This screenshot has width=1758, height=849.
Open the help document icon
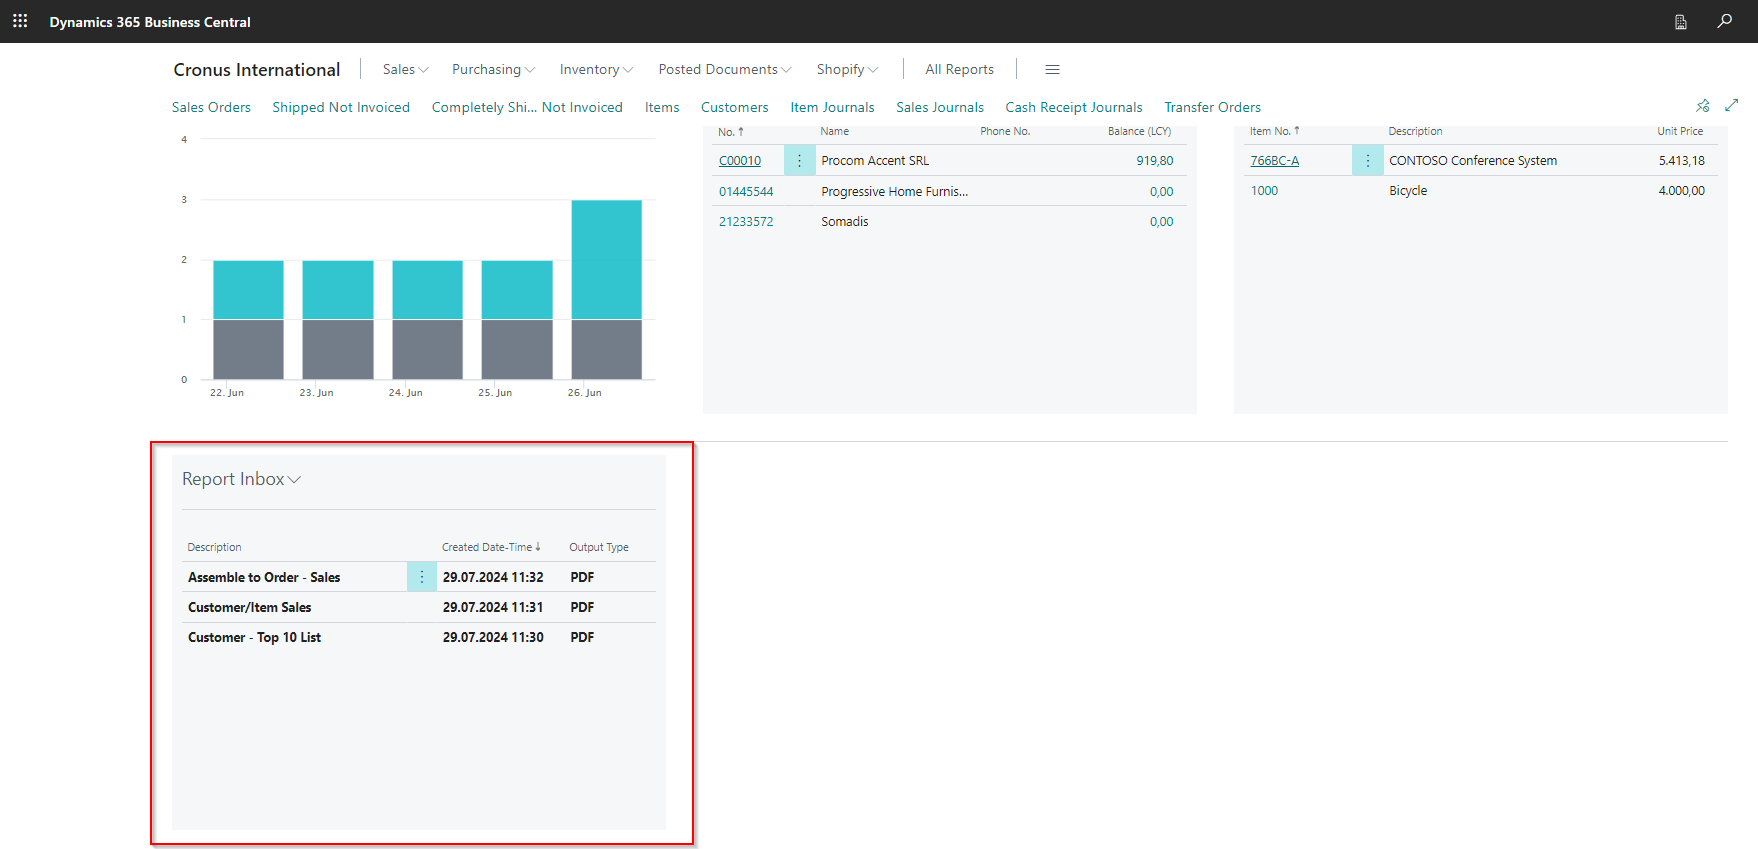[1681, 22]
